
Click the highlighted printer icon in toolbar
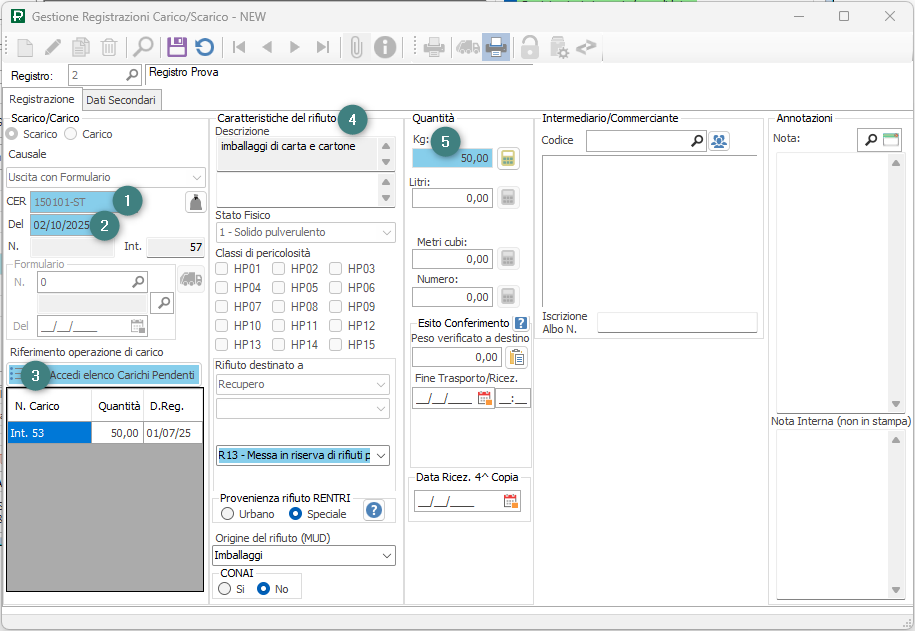coord(495,47)
